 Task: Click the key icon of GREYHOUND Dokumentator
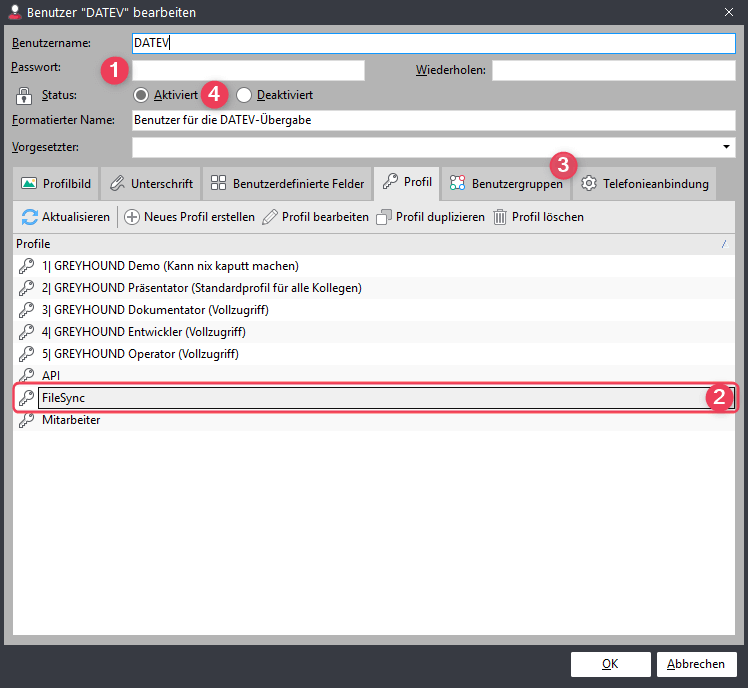(x=26, y=310)
